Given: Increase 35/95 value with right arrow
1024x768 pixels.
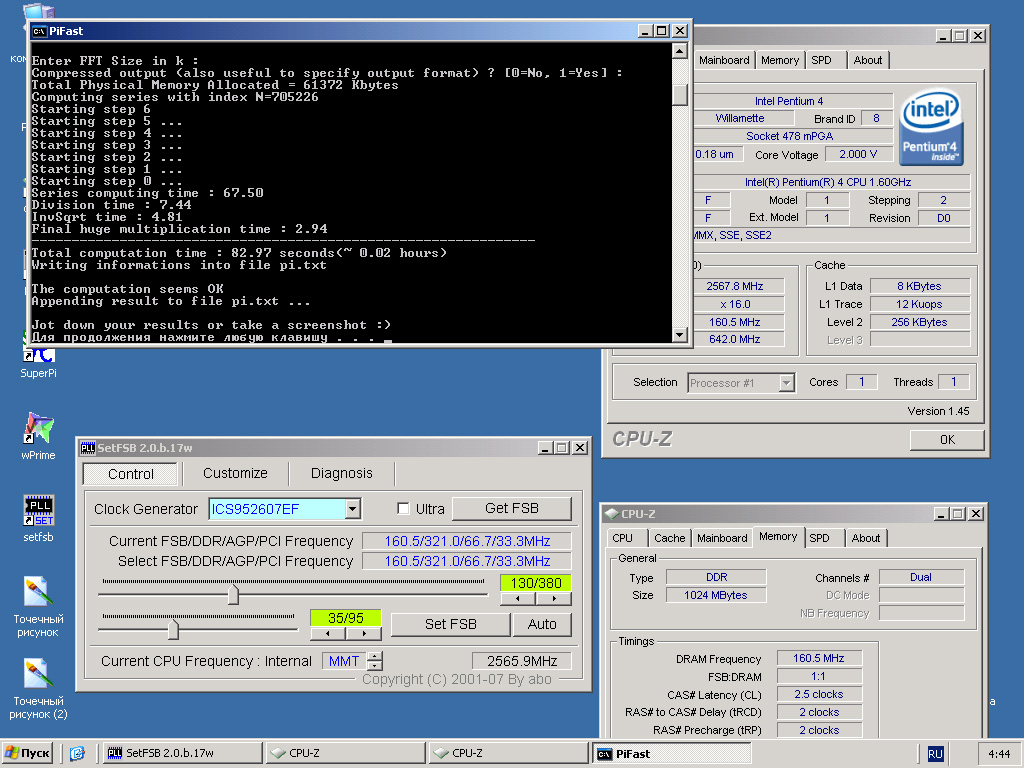Looking at the screenshot, I should pos(364,633).
